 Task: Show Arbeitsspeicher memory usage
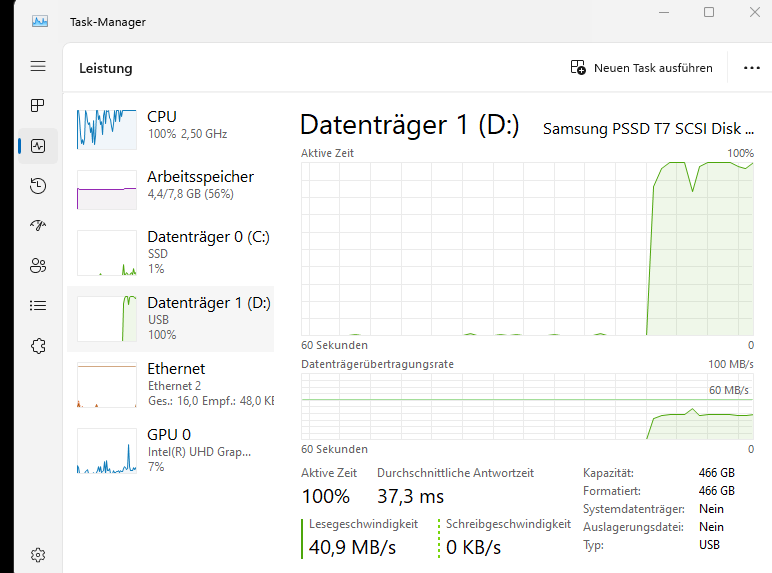pyautogui.click(x=170, y=185)
